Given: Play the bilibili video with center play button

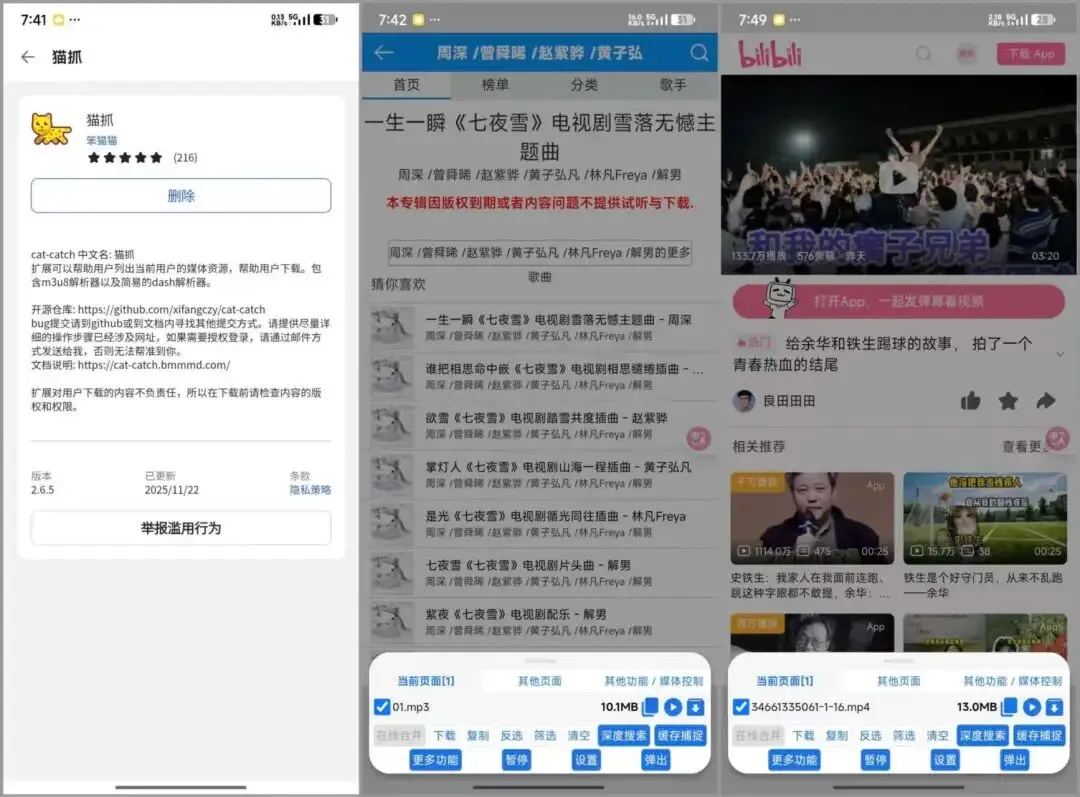Looking at the screenshot, I should tap(898, 178).
